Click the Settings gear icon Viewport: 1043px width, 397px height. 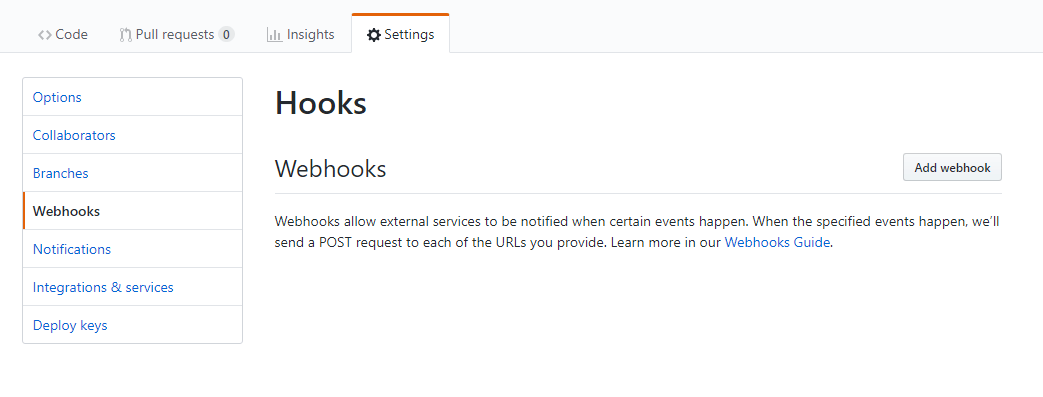(x=374, y=35)
